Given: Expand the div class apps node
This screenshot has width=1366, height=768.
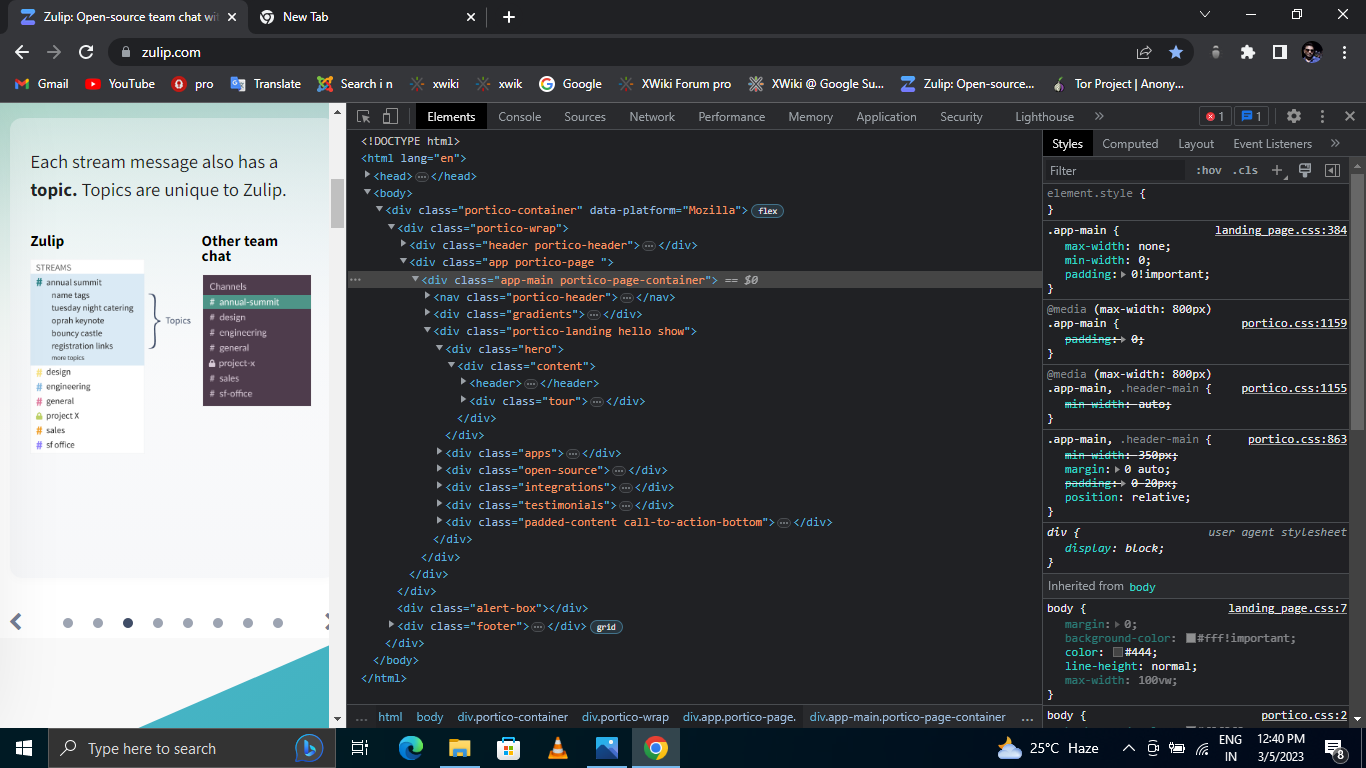Looking at the screenshot, I should pyautogui.click(x=439, y=452).
